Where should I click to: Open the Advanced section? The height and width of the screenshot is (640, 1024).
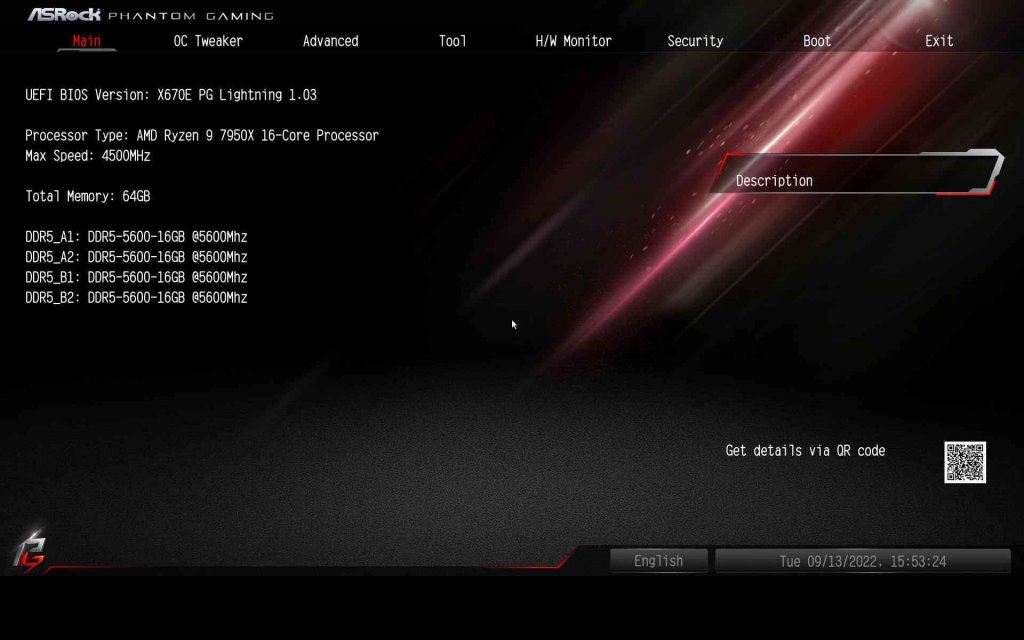[330, 41]
